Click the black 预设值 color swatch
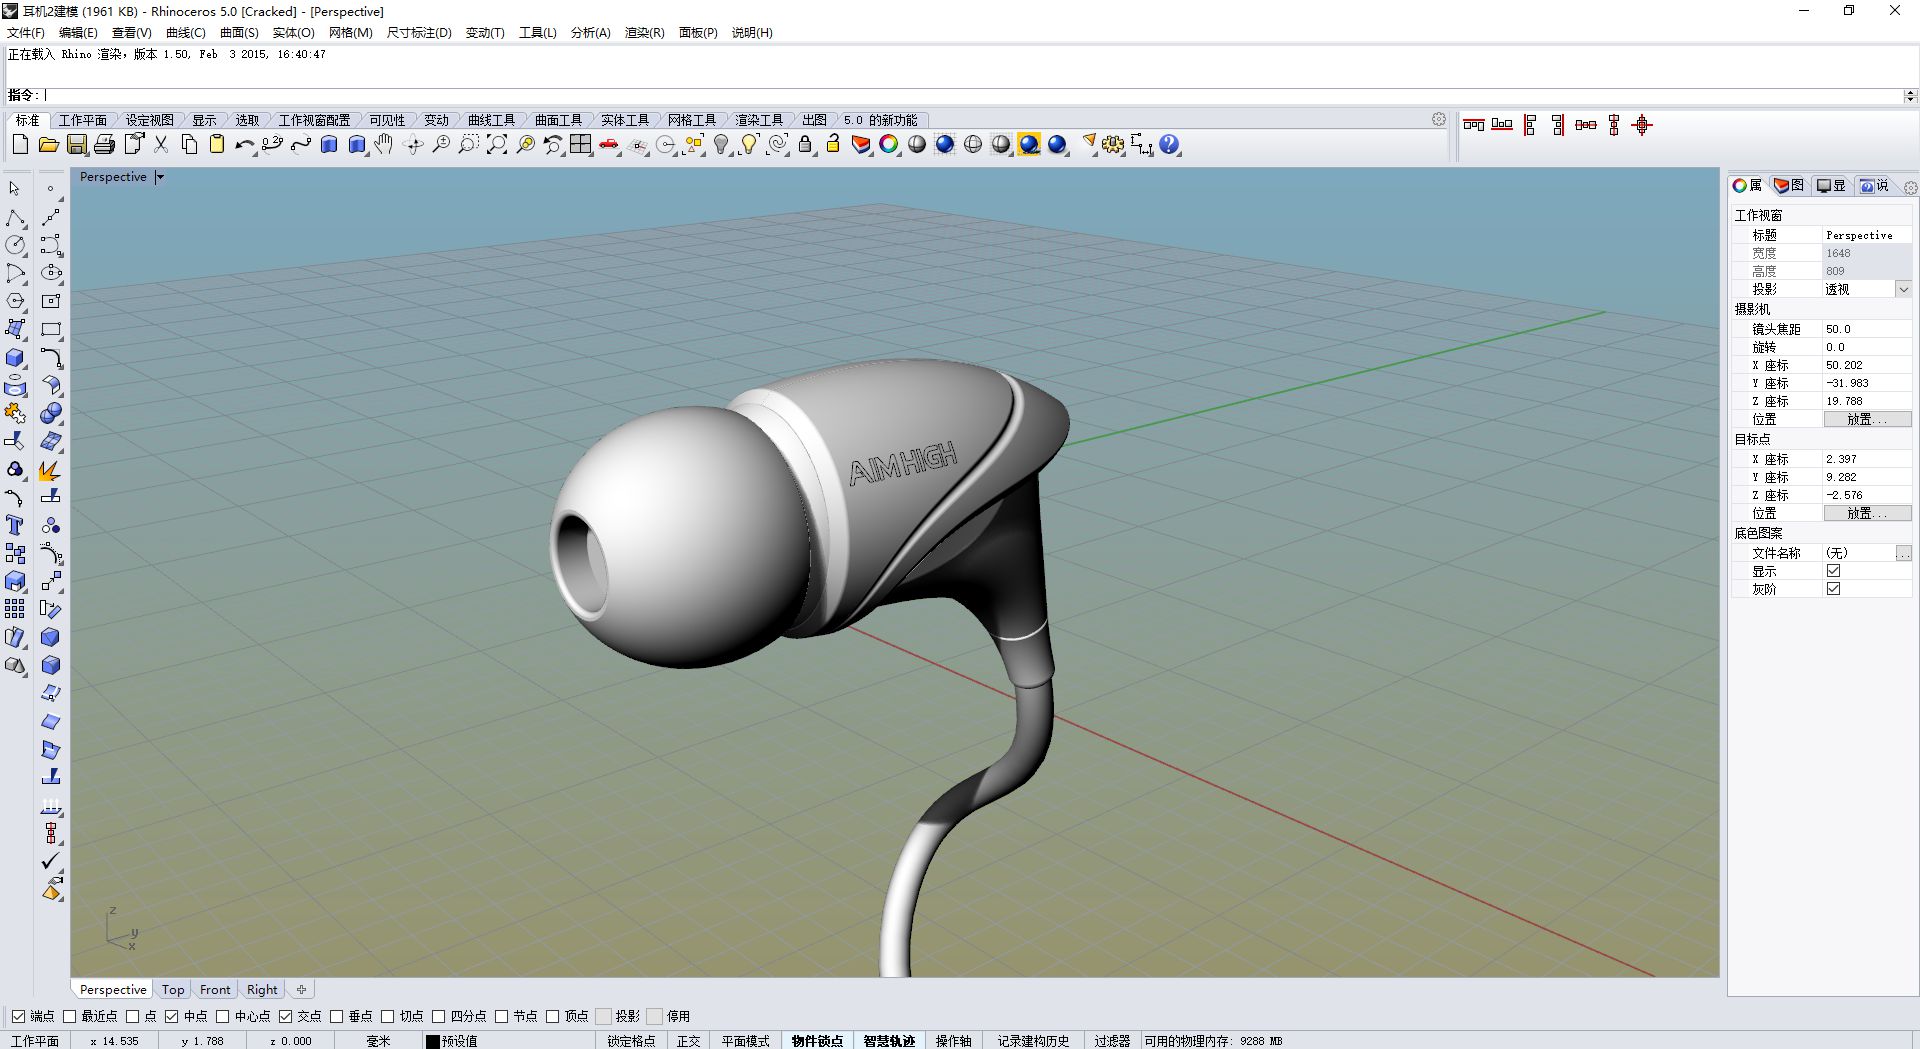1920x1049 pixels. coord(432,1040)
